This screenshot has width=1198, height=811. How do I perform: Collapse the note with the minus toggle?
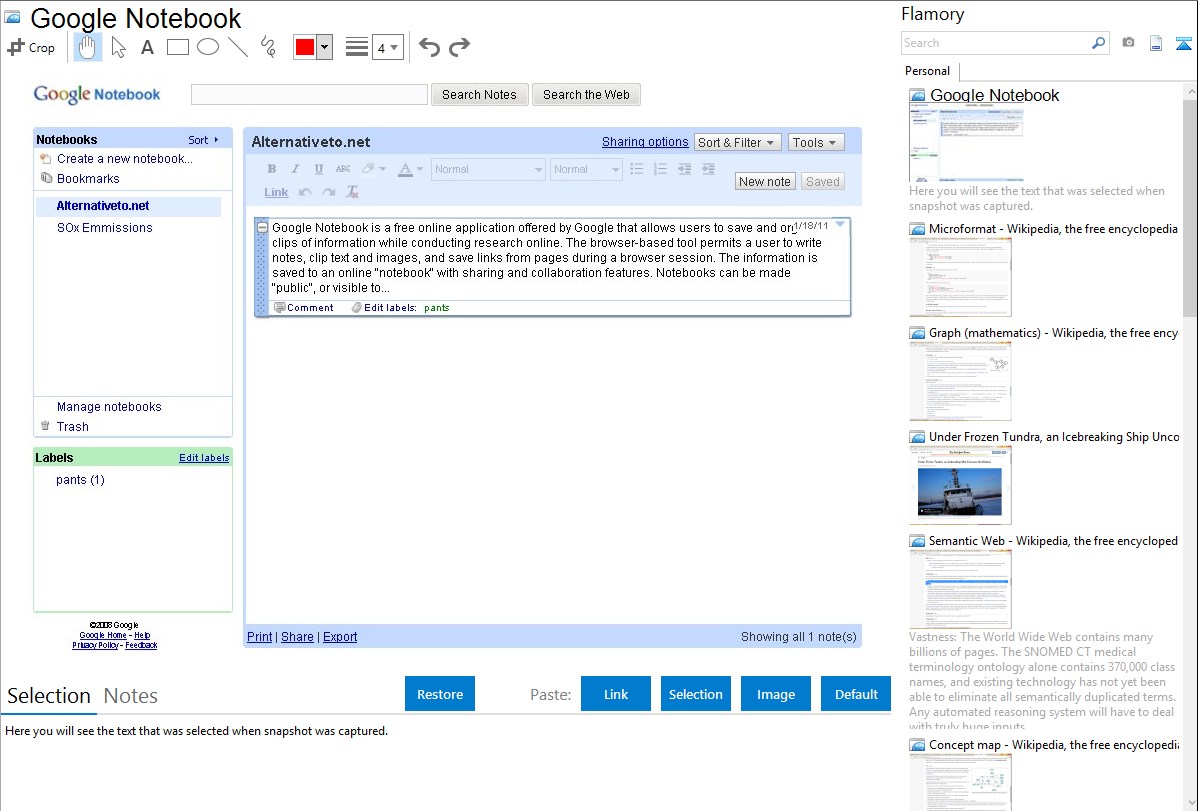tap(262, 228)
